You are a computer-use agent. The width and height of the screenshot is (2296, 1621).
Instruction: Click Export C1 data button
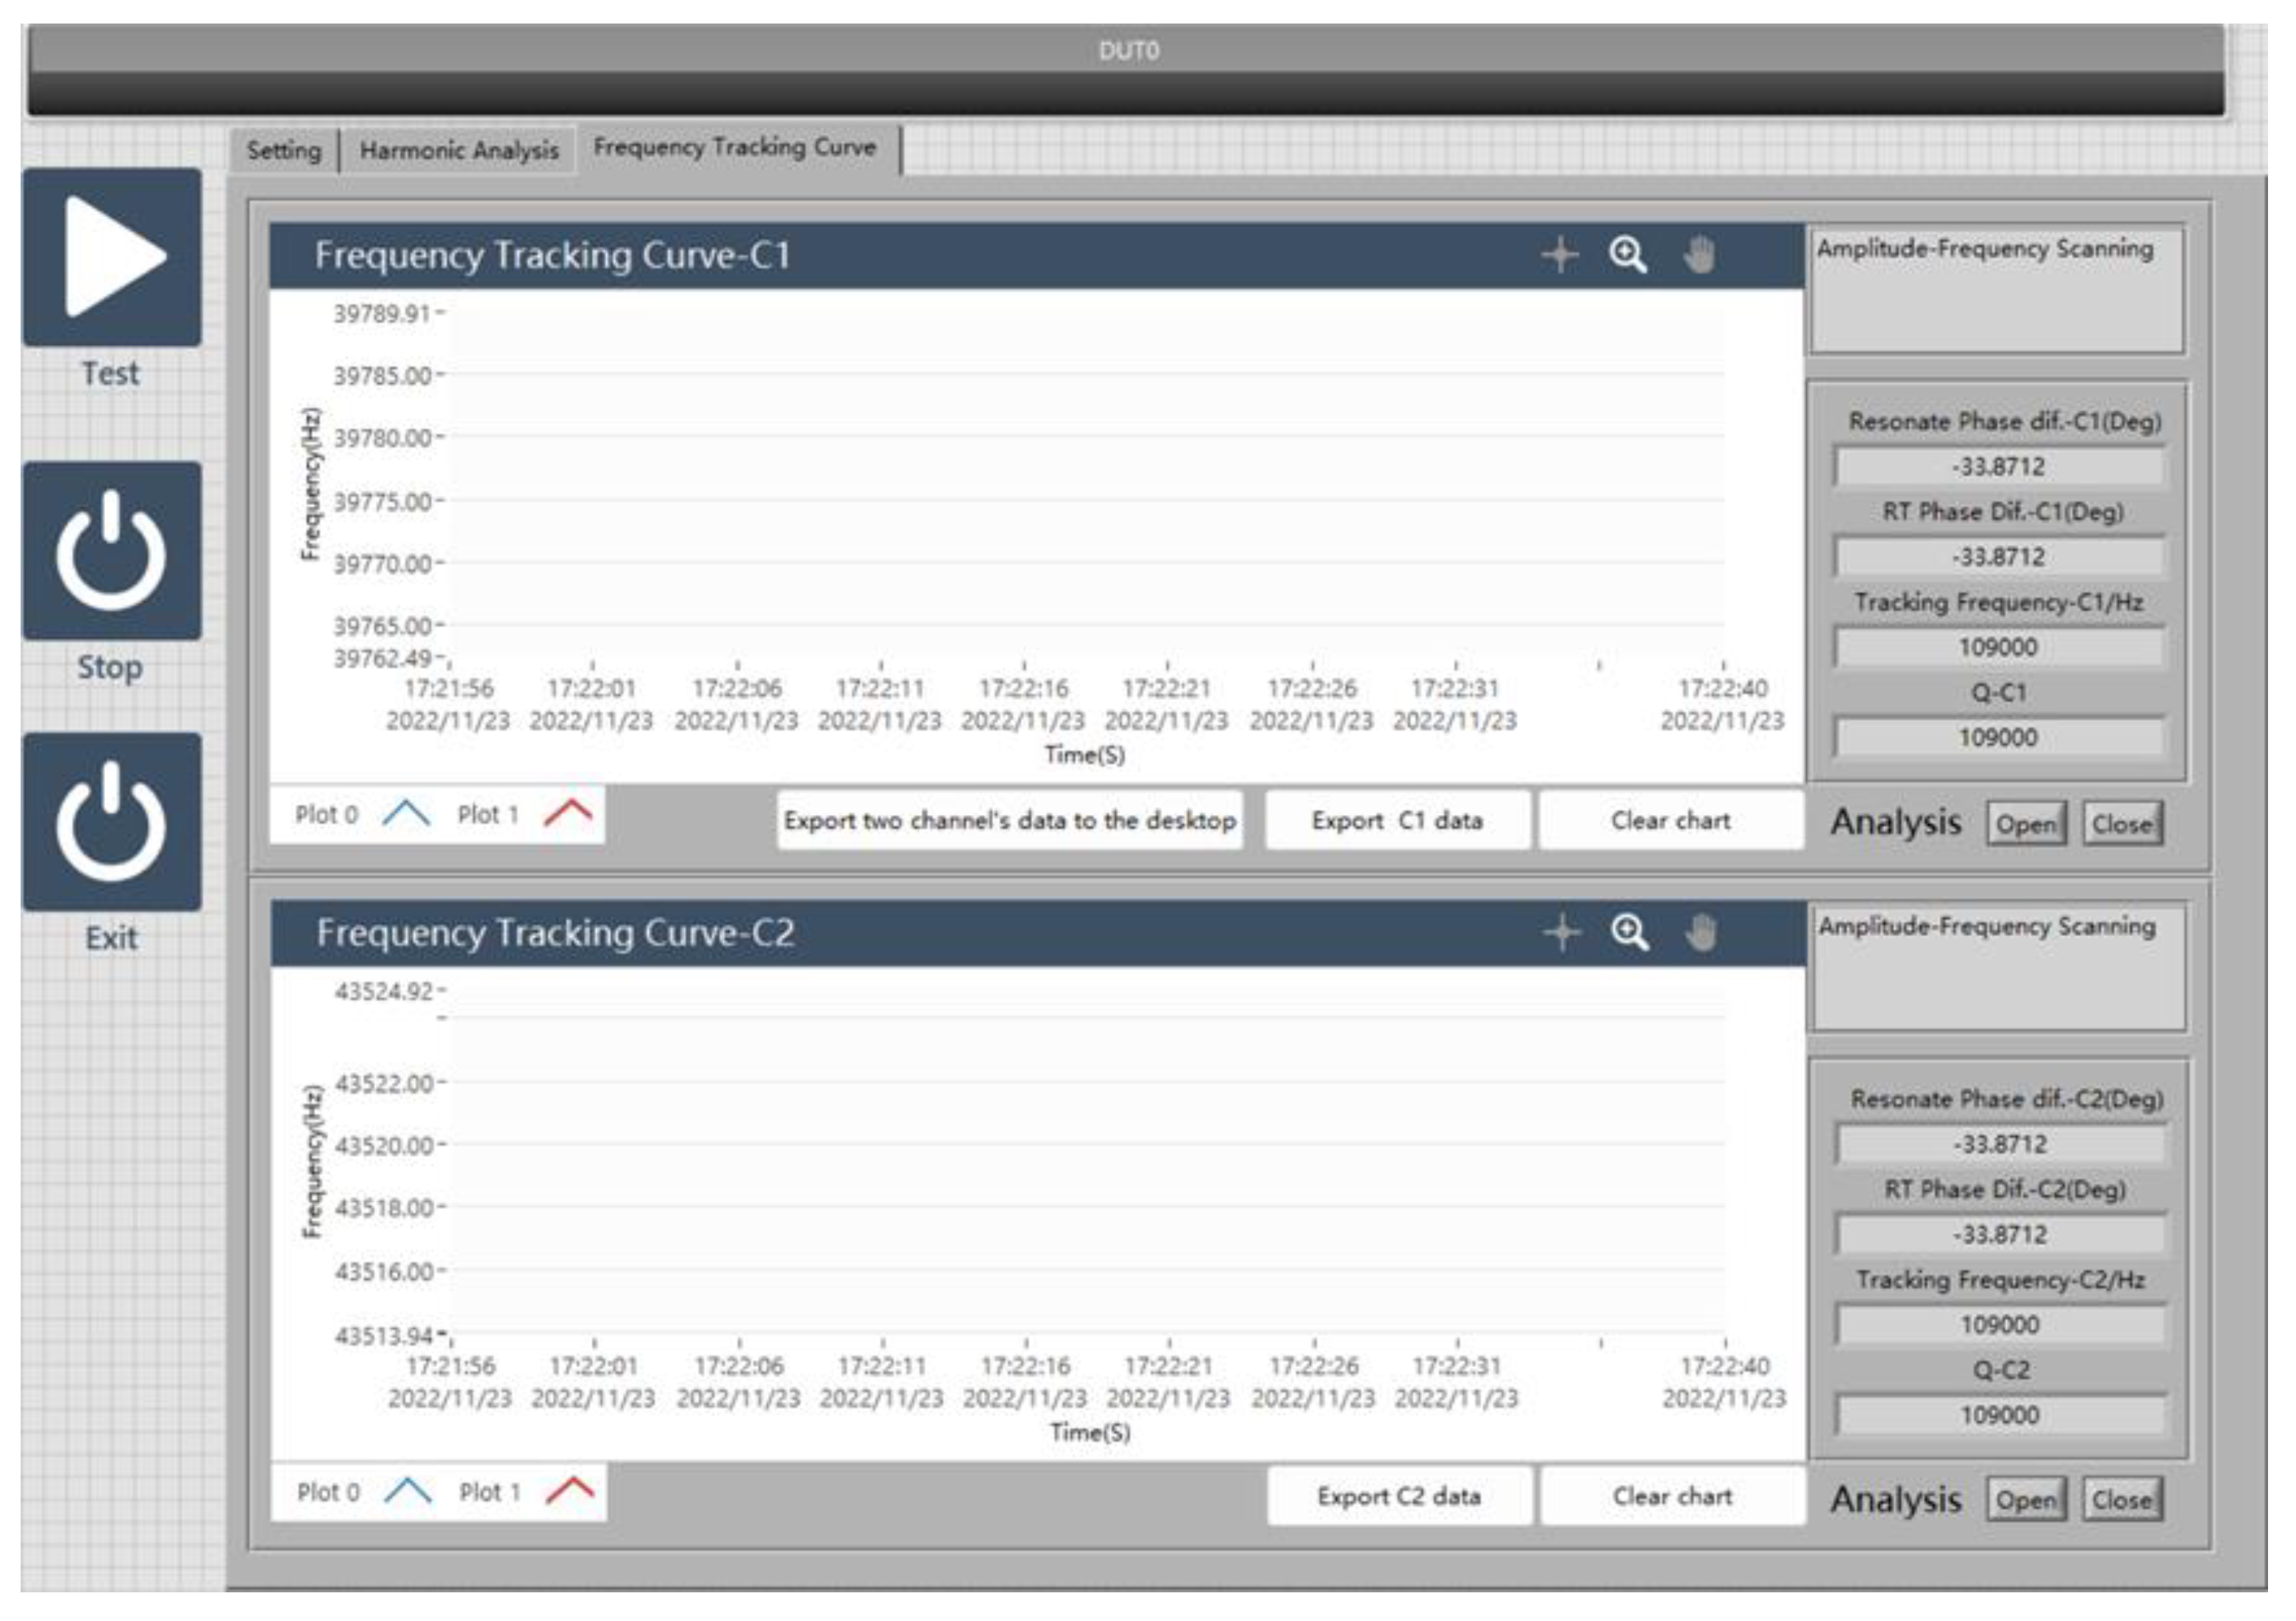coord(1397,820)
